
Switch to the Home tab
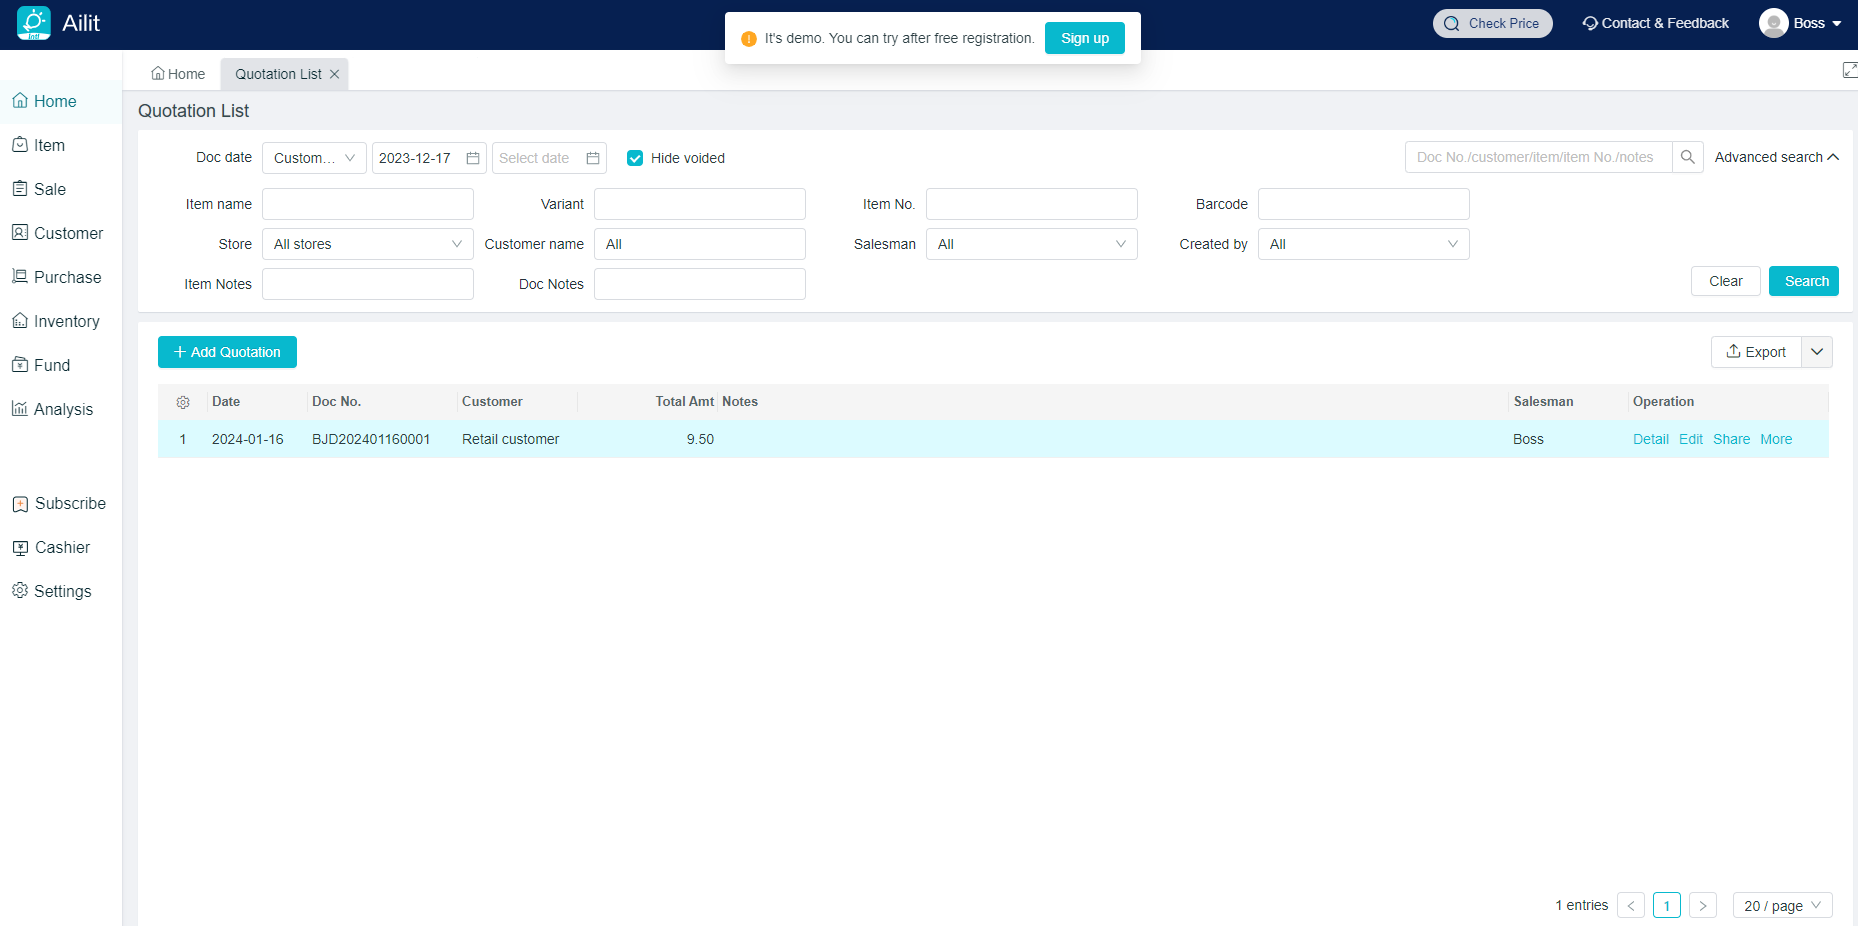click(178, 74)
